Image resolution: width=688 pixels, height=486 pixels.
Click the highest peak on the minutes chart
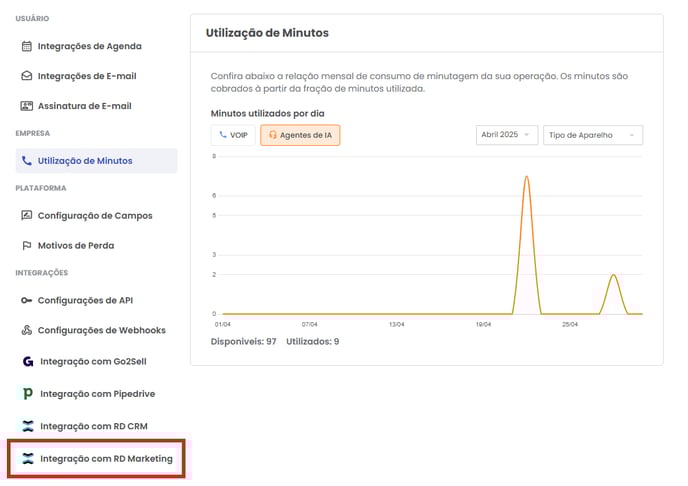click(526, 177)
